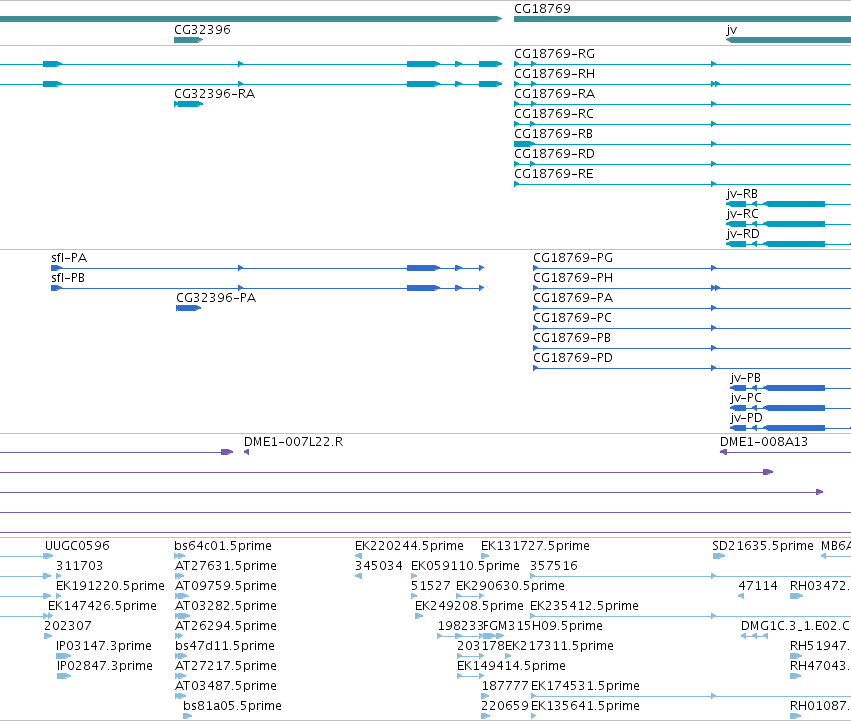Select EST SD21635.5prime
Screen dimensions: 851x721
point(763,546)
